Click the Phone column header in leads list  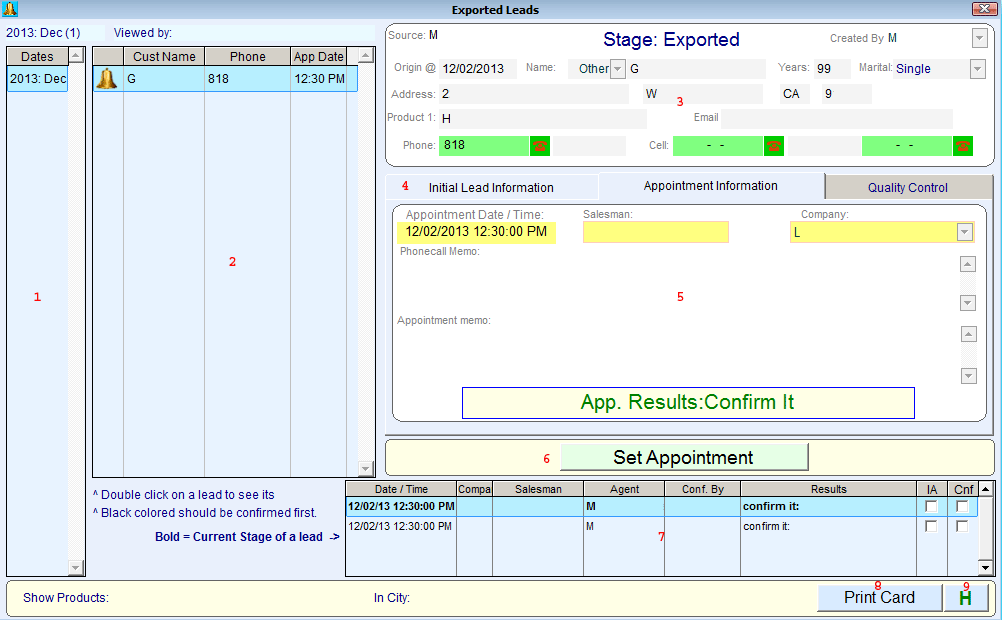(x=247, y=56)
